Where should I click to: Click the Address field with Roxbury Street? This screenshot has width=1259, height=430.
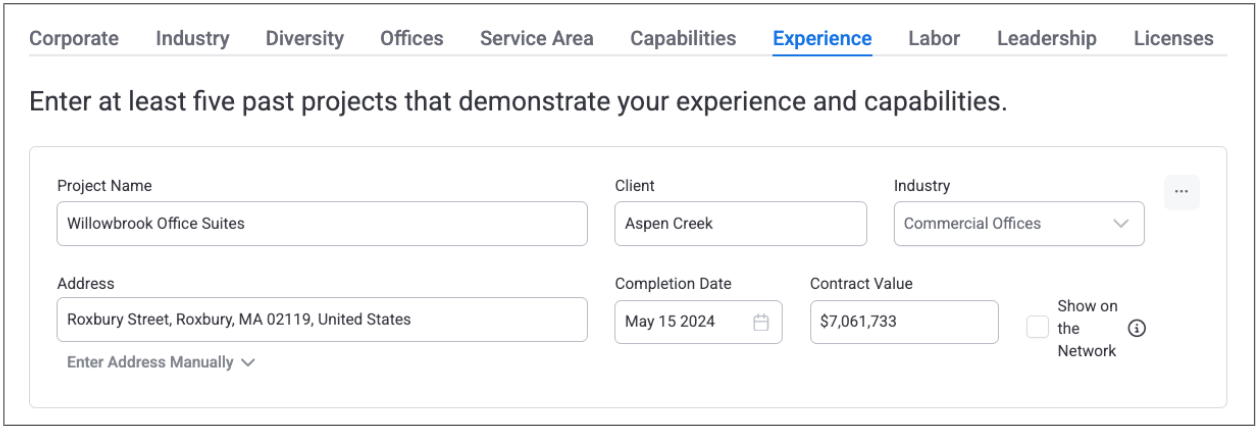tap(321, 320)
